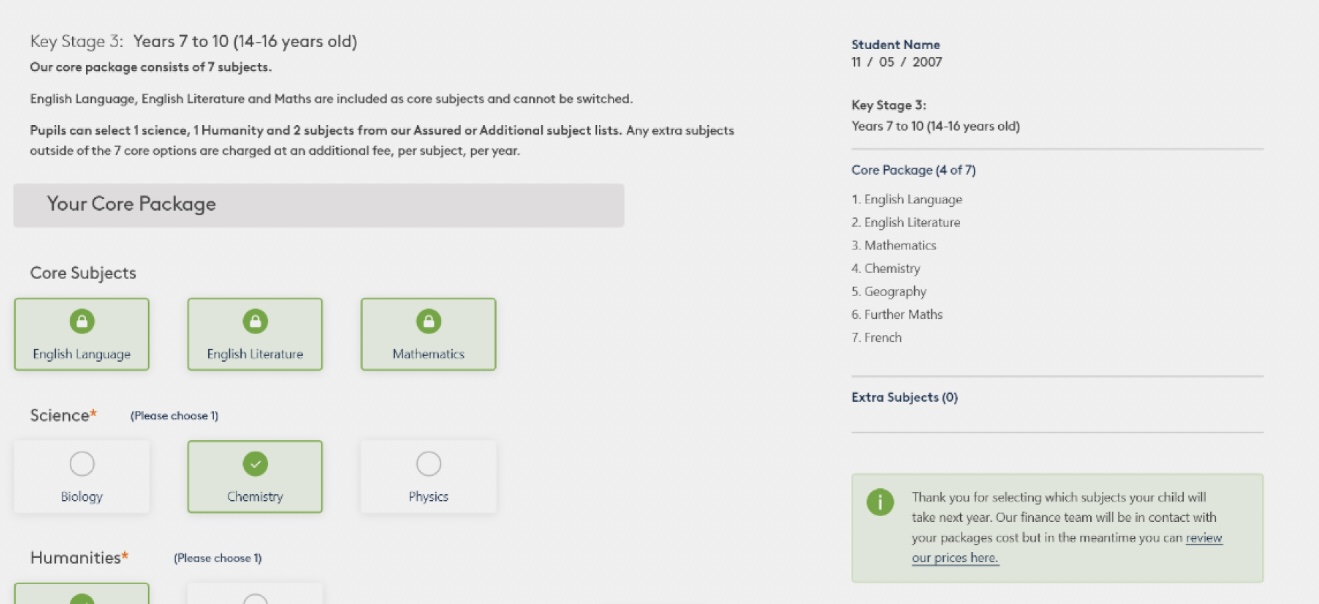Click the green info icon in notice
Viewport: 1319px width, 604px height.
point(879,503)
